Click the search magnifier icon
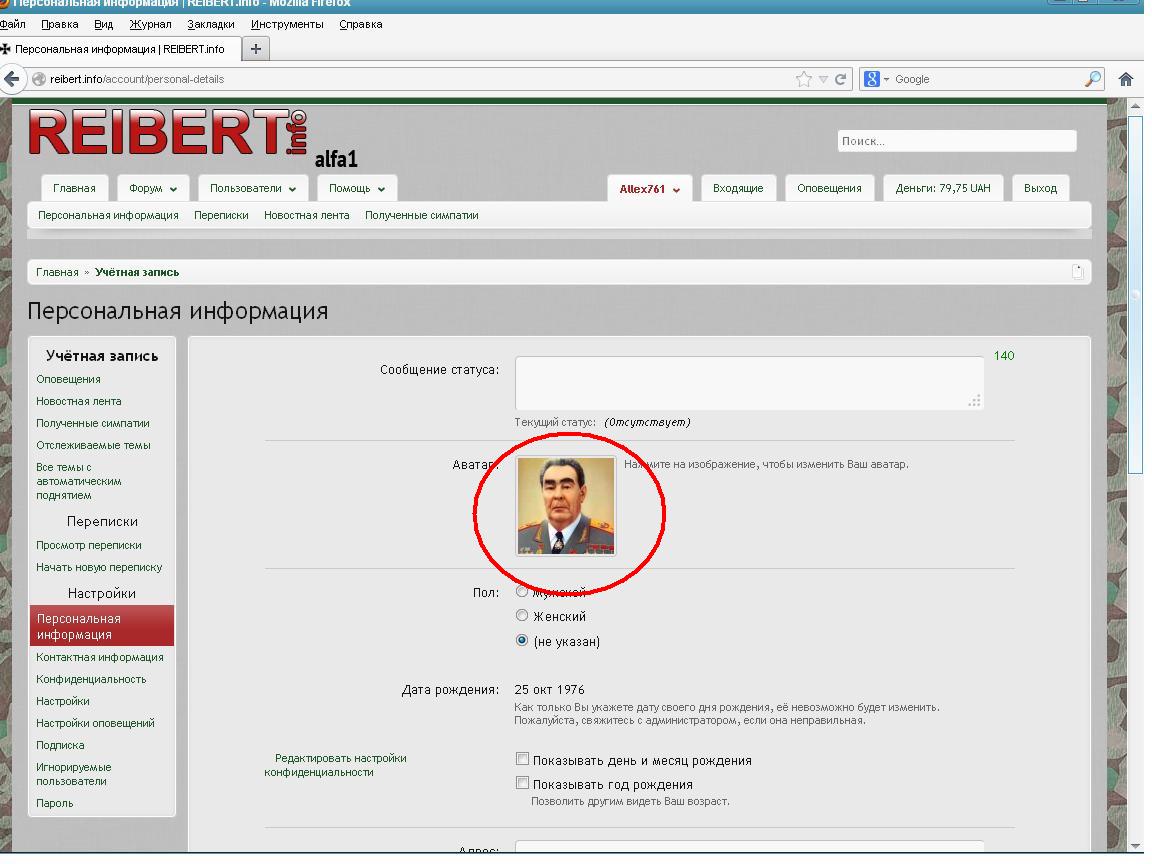This screenshot has height=864, width=1152. point(1094,79)
